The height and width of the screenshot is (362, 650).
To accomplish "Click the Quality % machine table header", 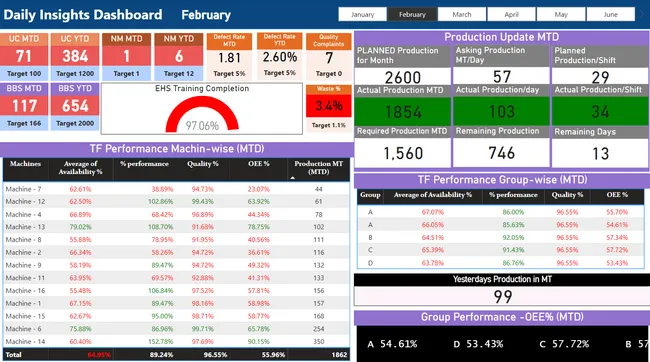I will [202, 164].
